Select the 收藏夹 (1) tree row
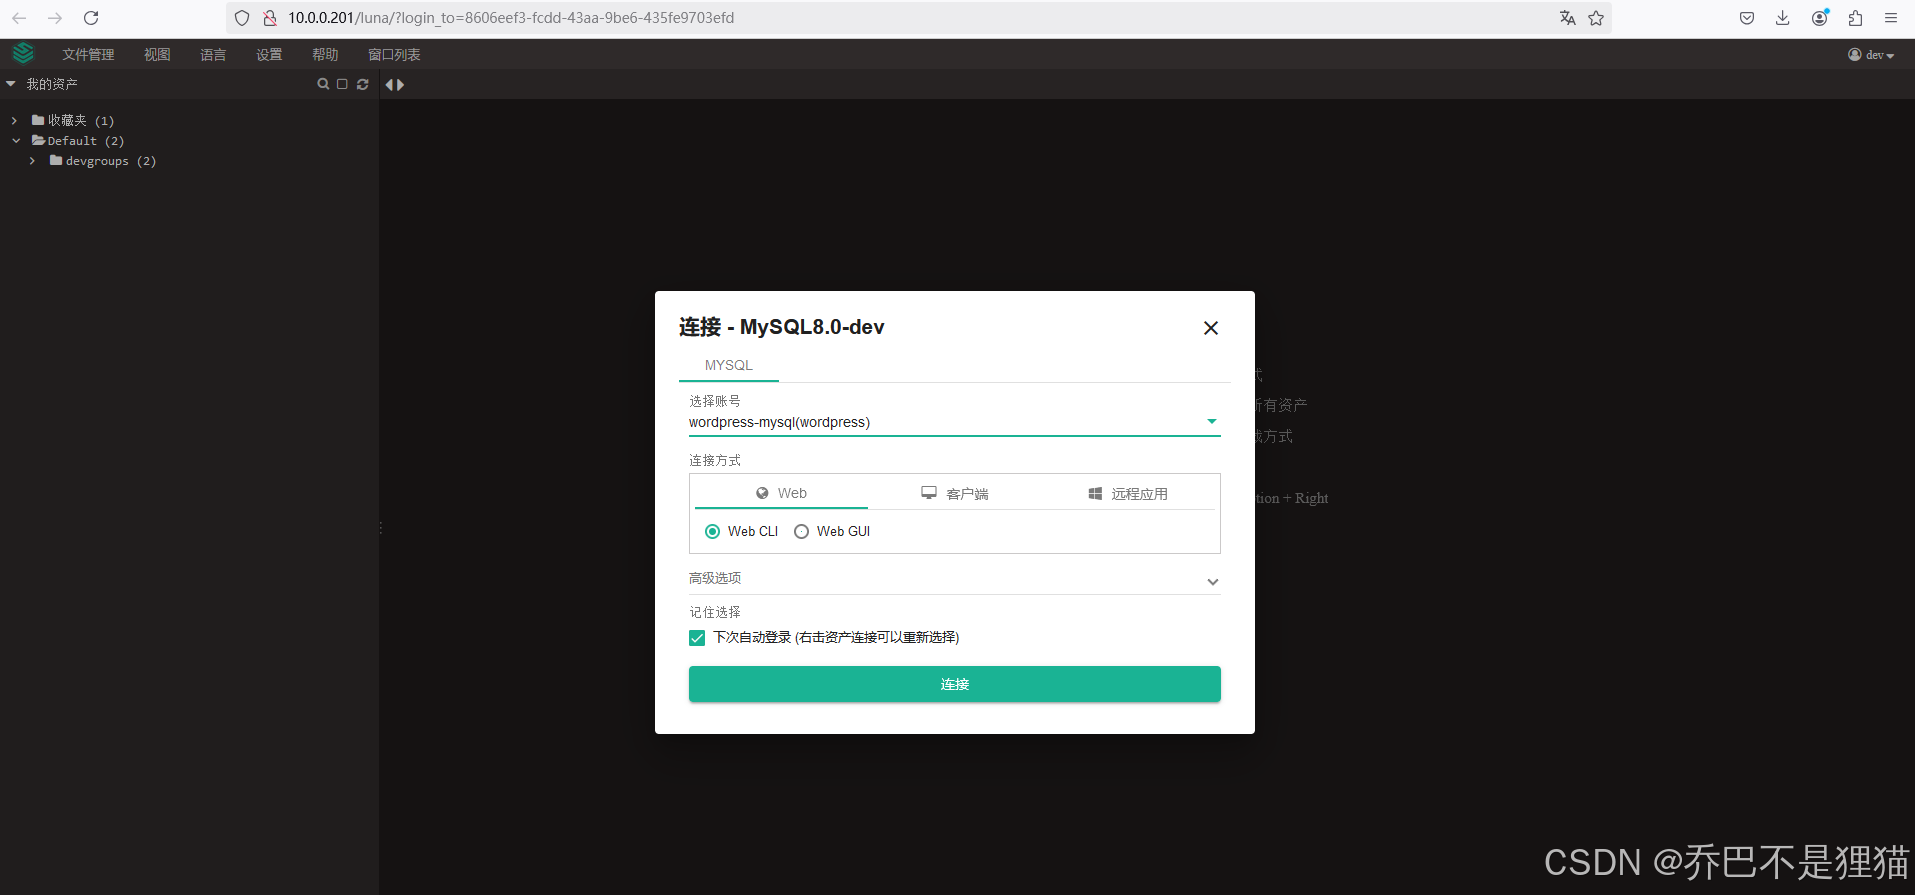This screenshot has width=1915, height=895. click(x=73, y=120)
